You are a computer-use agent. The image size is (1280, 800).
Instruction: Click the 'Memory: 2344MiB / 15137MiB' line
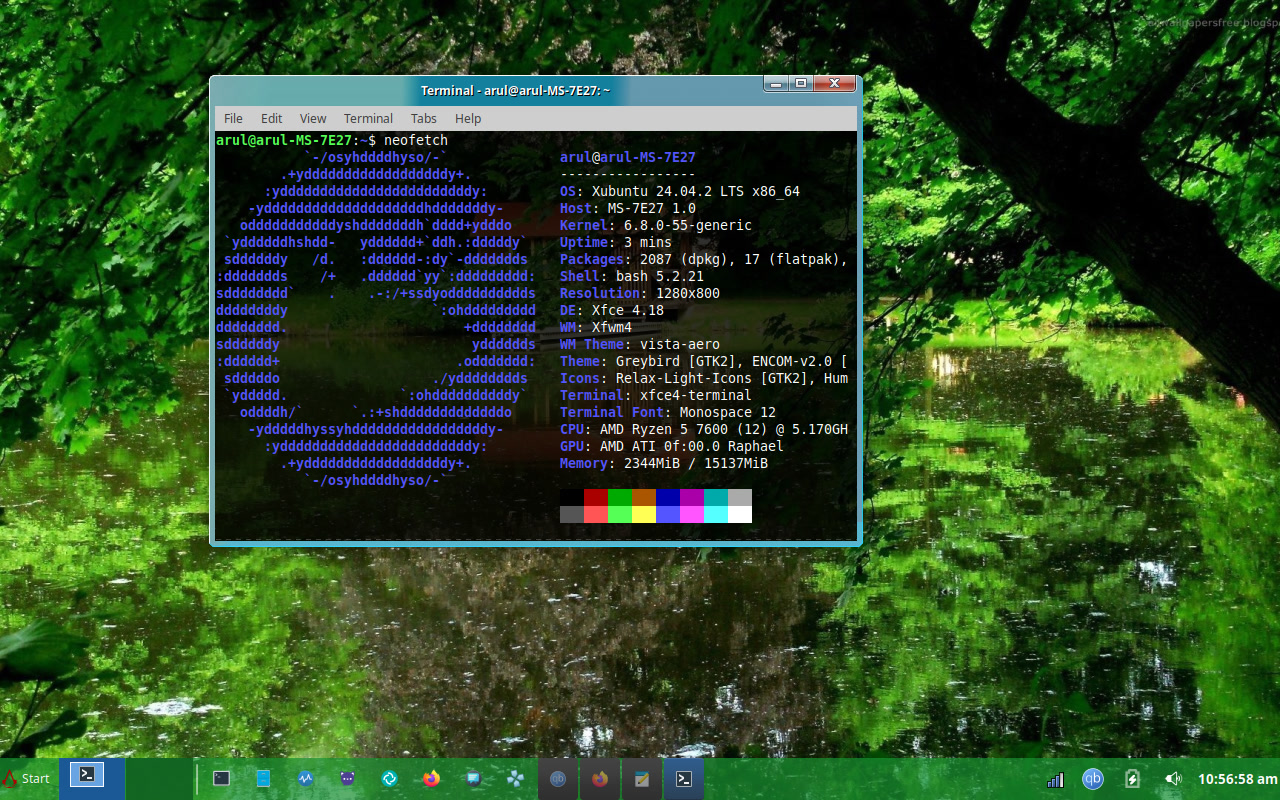click(x=664, y=463)
